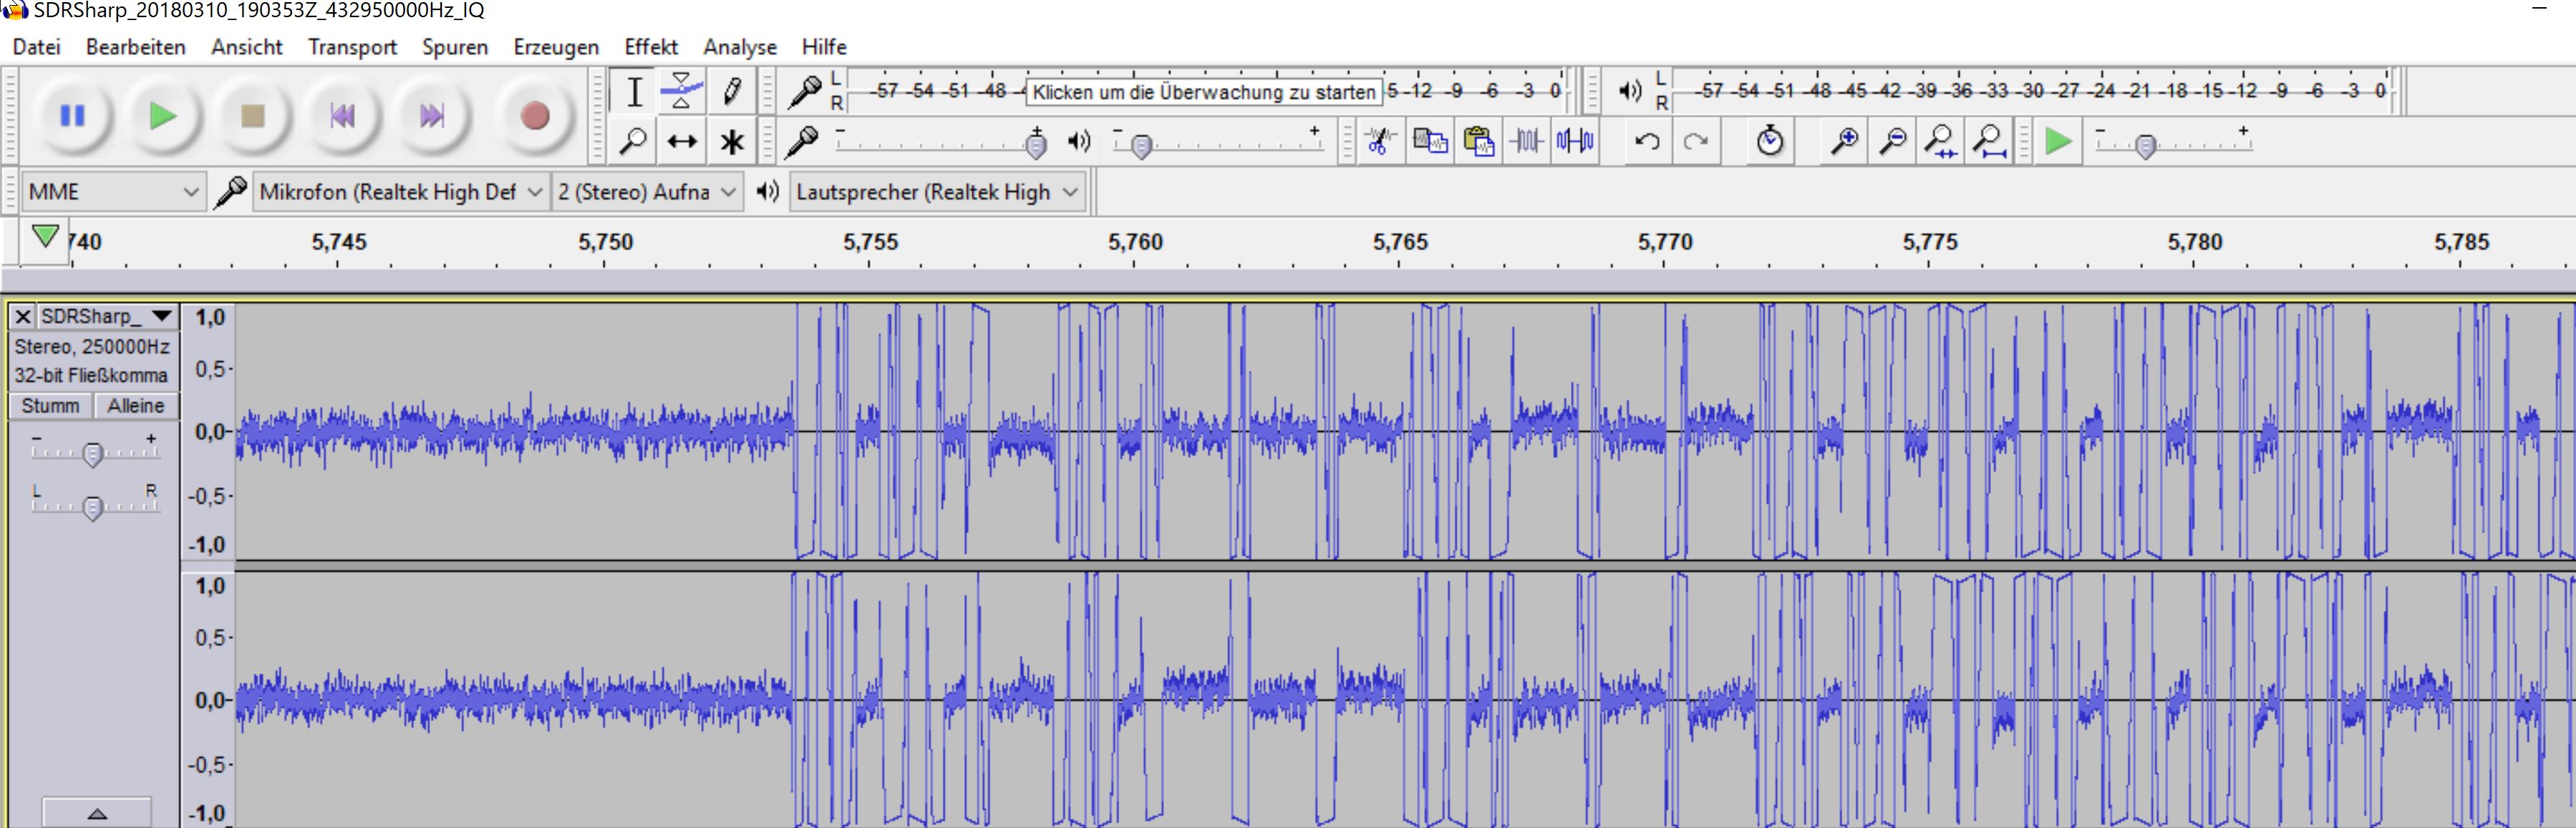The image size is (2576, 828).
Task: Select the I-beam Selection tool
Action: [634, 92]
